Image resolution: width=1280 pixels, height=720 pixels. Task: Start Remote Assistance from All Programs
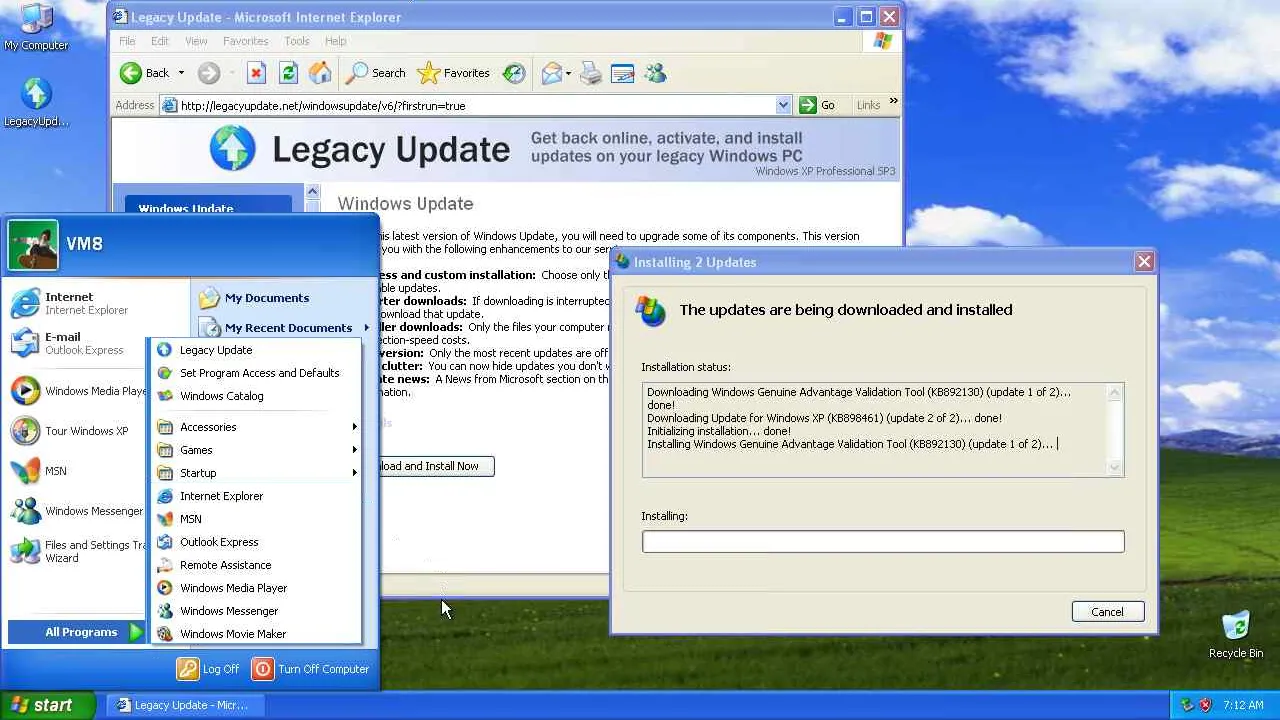click(257, 565)
